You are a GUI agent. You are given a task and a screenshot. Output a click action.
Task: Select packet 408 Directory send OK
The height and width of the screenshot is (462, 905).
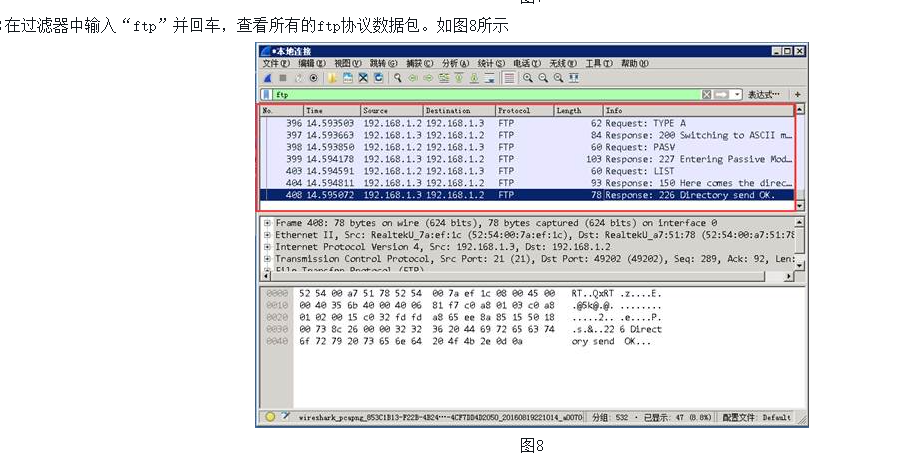pyautogui.click(x=527, y=195)
